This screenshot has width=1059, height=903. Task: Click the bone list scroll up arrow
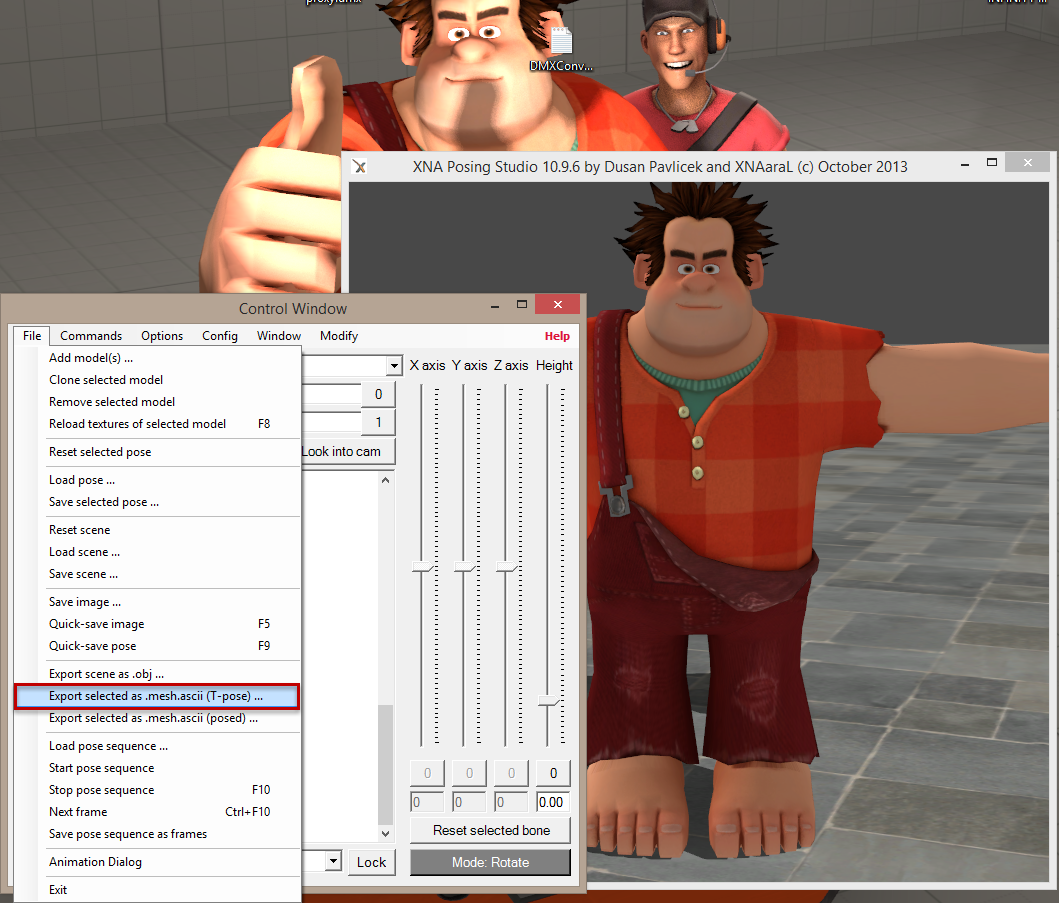[385, 480]
